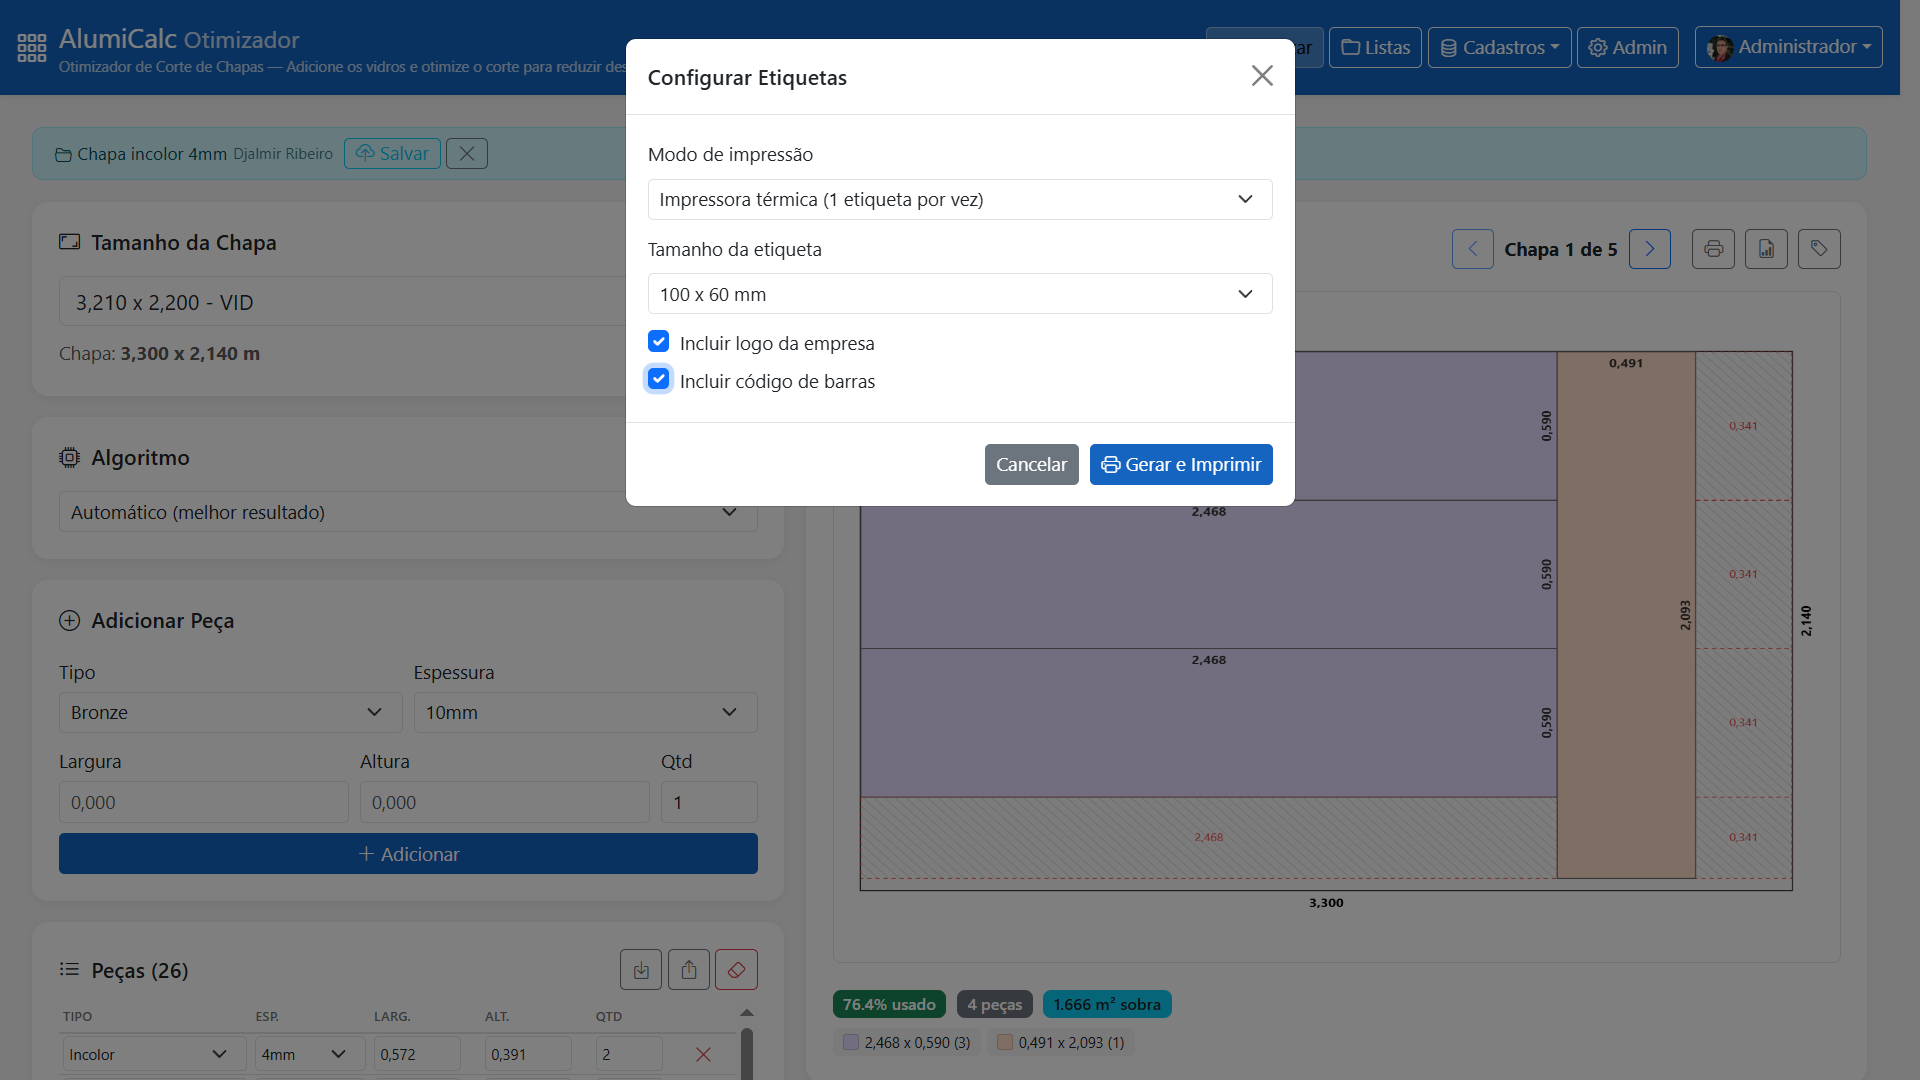
Task: Click the Adicionar piece button
Action: coord(408,854)
